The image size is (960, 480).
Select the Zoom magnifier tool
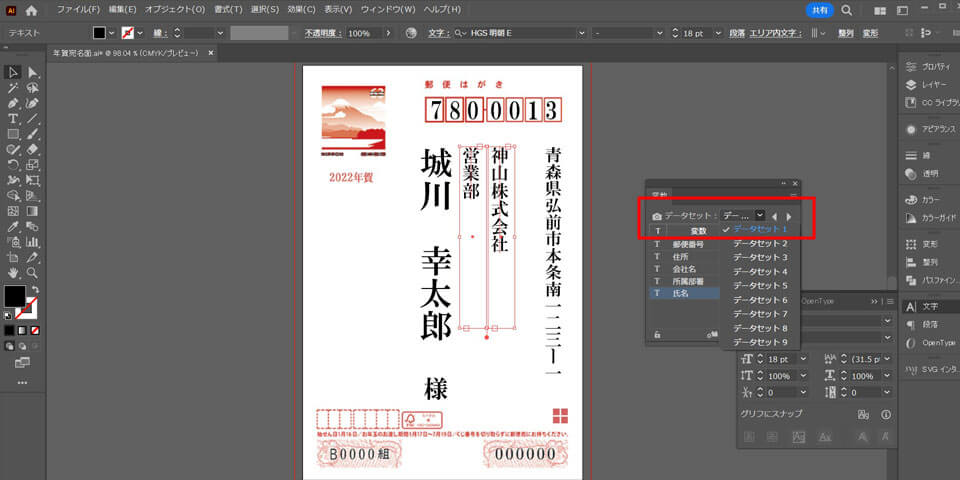pos(33,272)
